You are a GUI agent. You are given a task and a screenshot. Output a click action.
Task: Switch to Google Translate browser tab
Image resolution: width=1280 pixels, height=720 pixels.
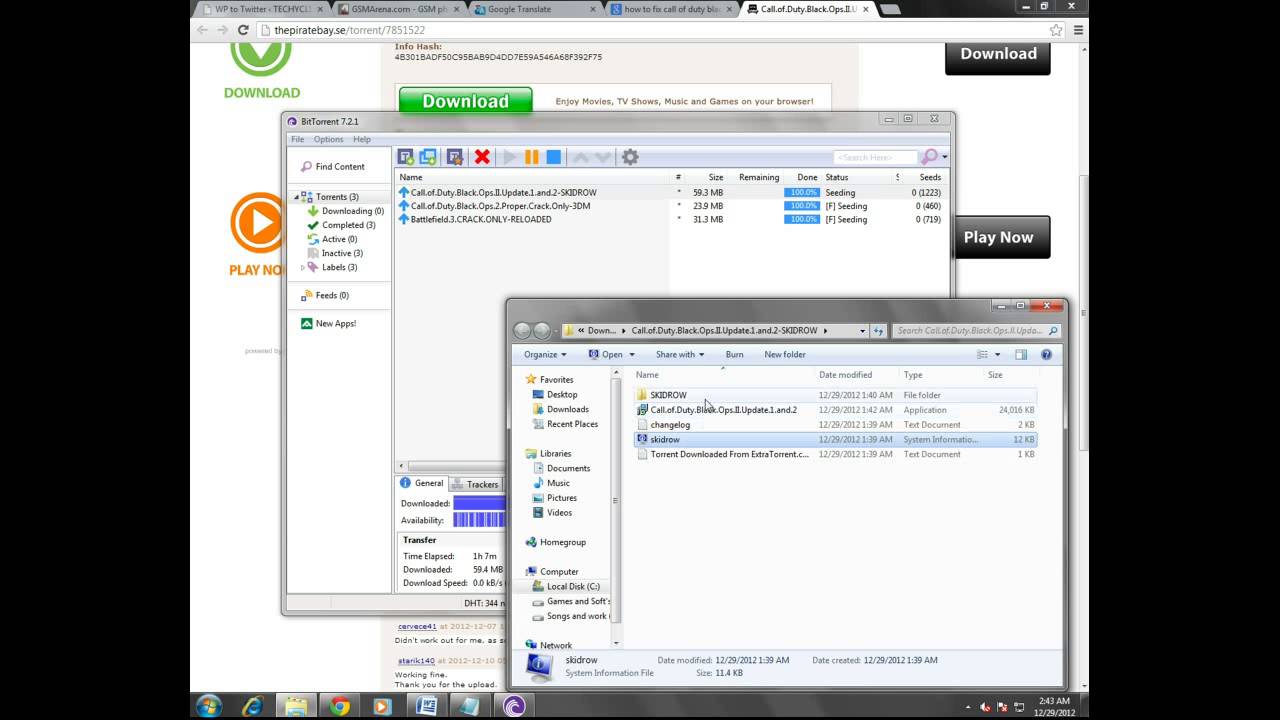(x=535, y=9)
